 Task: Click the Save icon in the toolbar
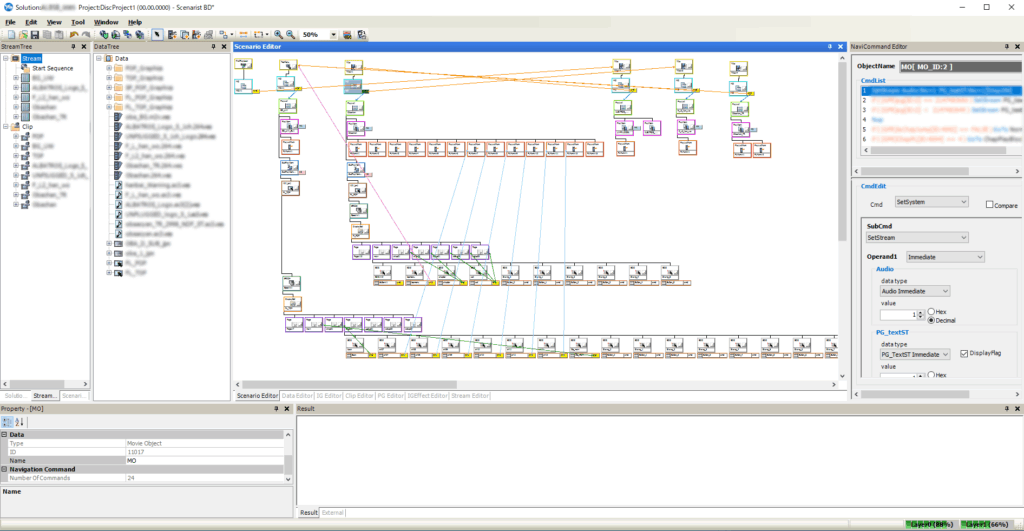(x=35, y=35)
